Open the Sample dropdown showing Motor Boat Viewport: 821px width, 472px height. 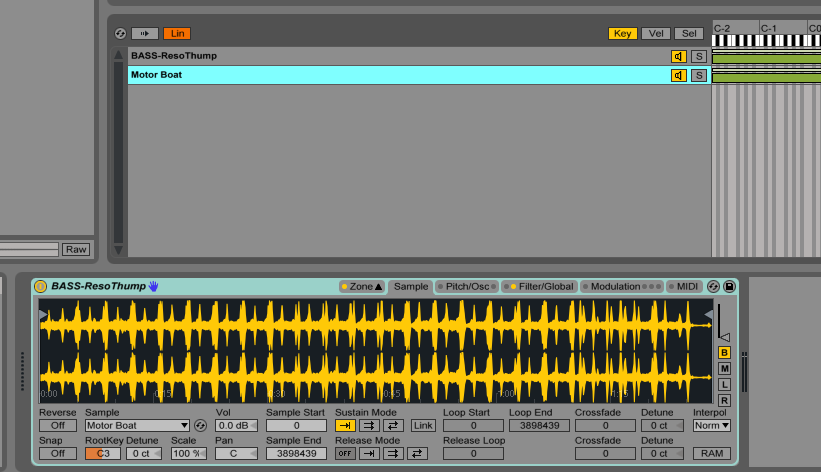point(137,426)
